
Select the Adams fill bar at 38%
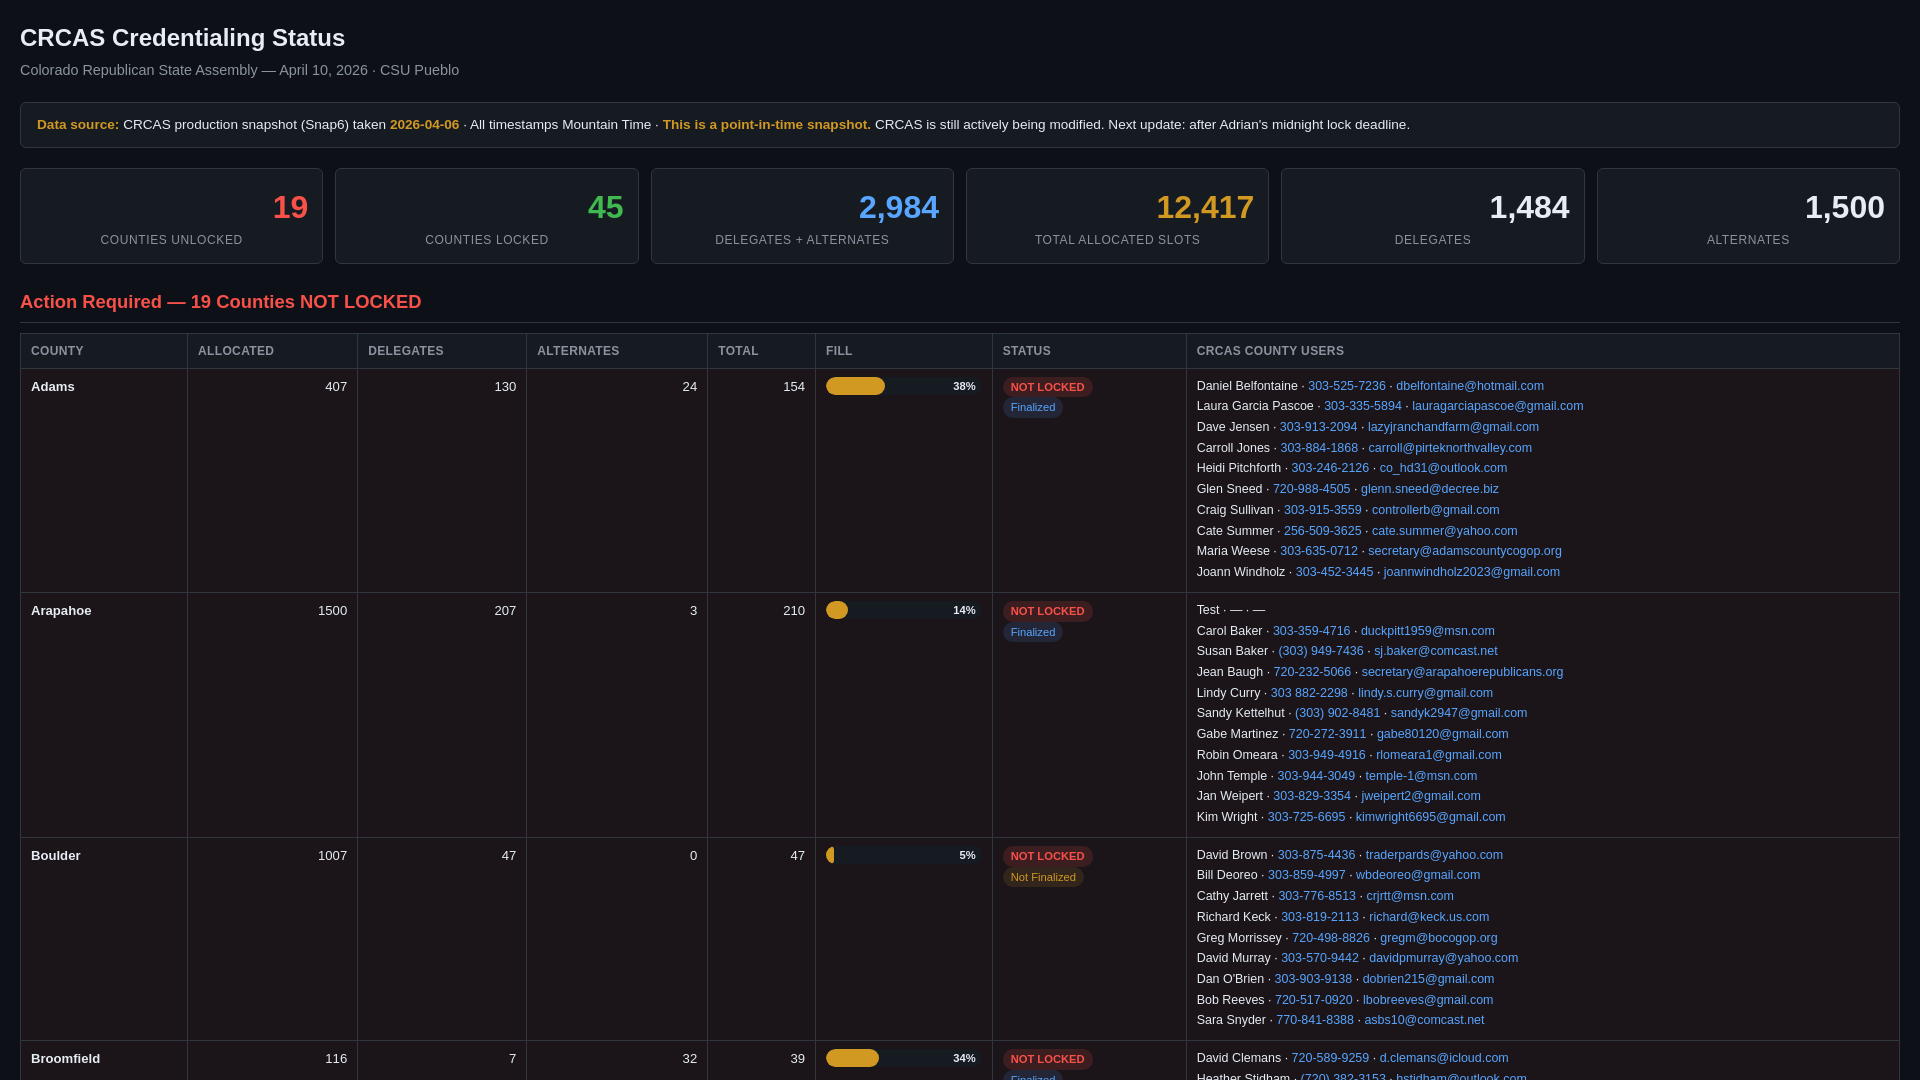tap(902, 386)
